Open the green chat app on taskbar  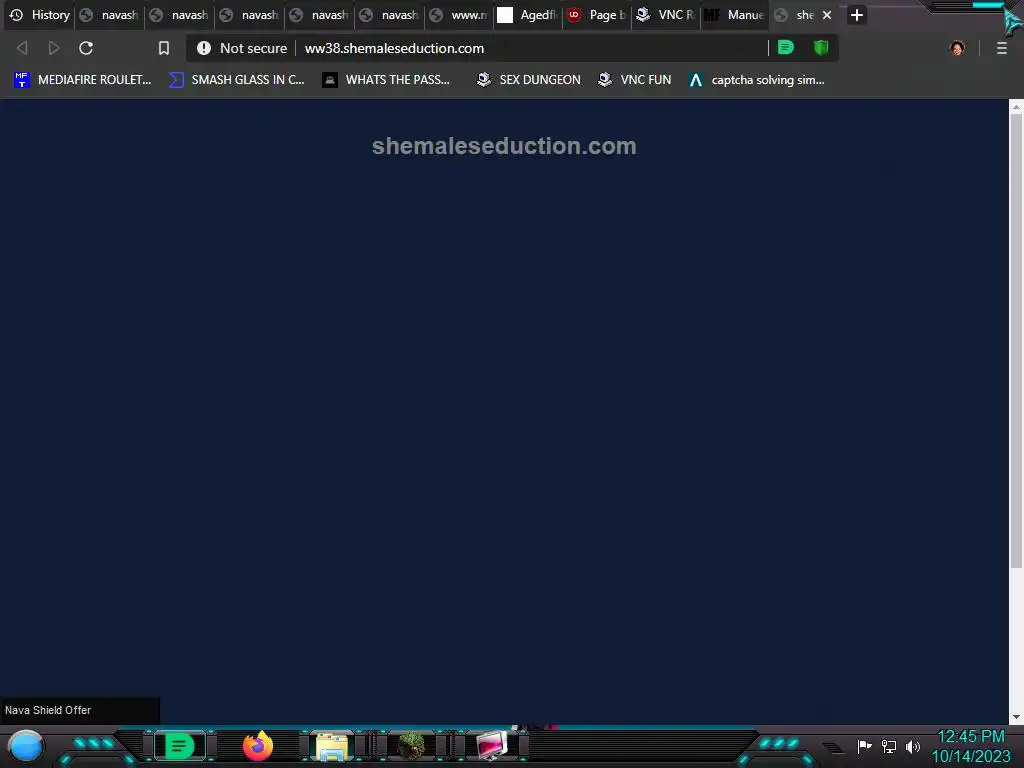coord(180,746)
